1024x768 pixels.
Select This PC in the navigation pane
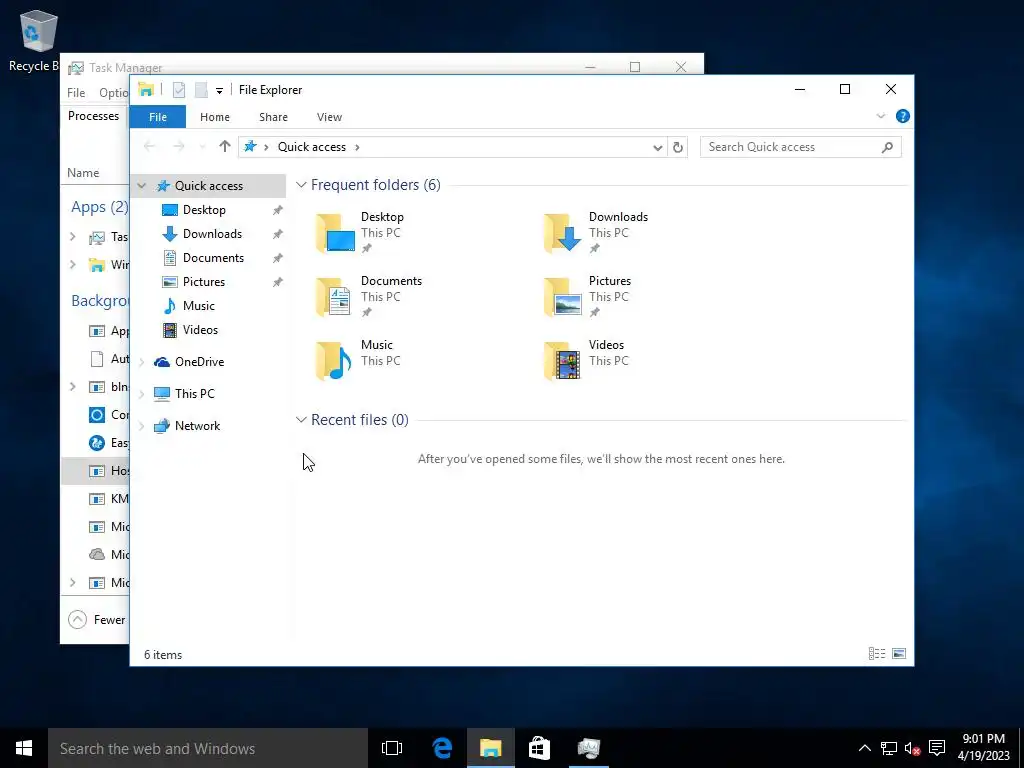[x=194, y=394]
